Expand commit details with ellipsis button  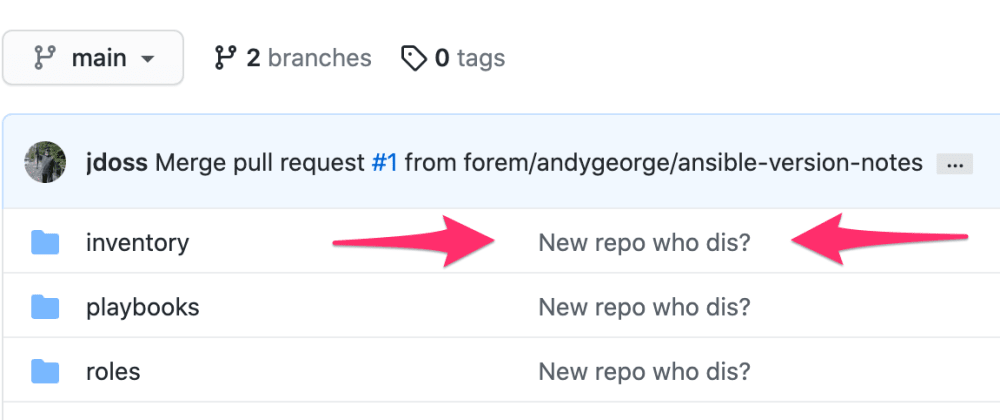click(x=954, y=164)
